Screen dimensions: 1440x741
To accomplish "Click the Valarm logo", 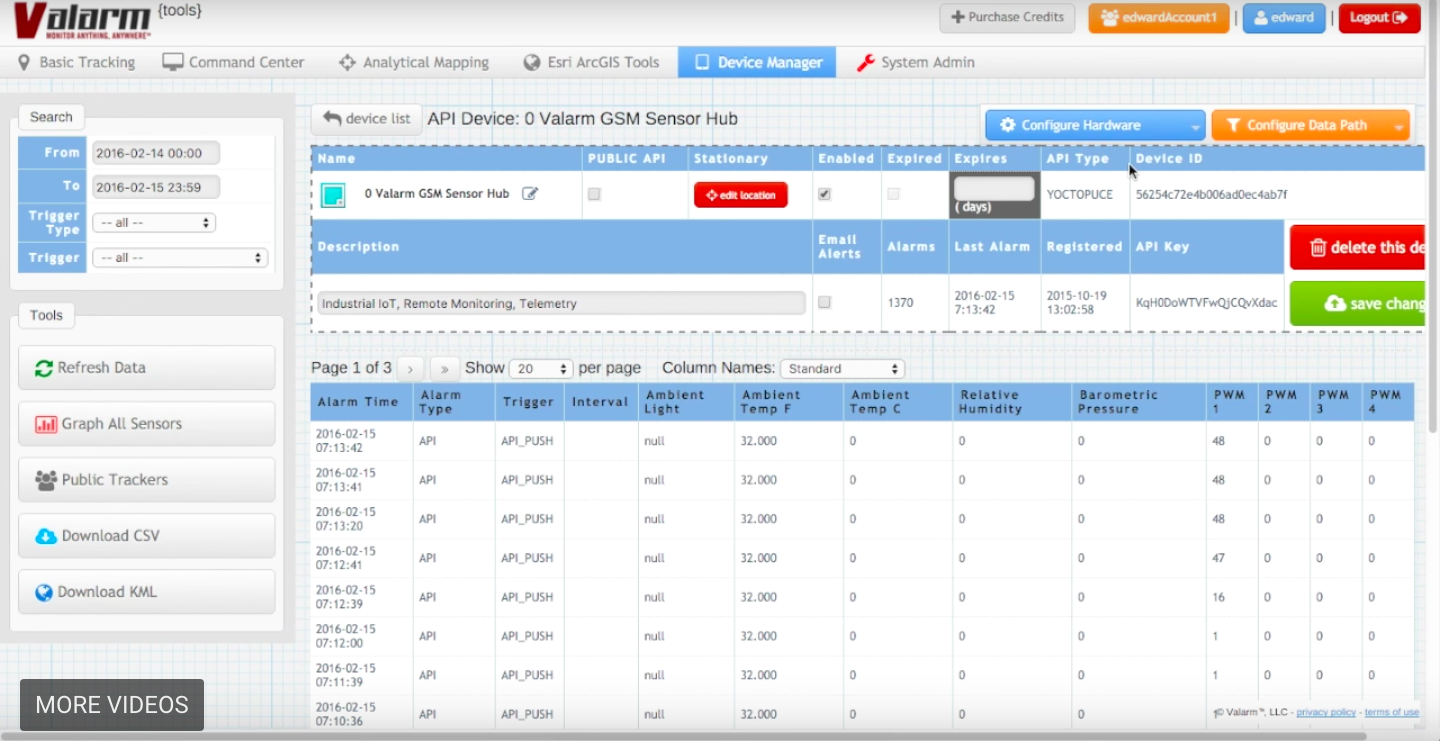I will coord(82,20).
